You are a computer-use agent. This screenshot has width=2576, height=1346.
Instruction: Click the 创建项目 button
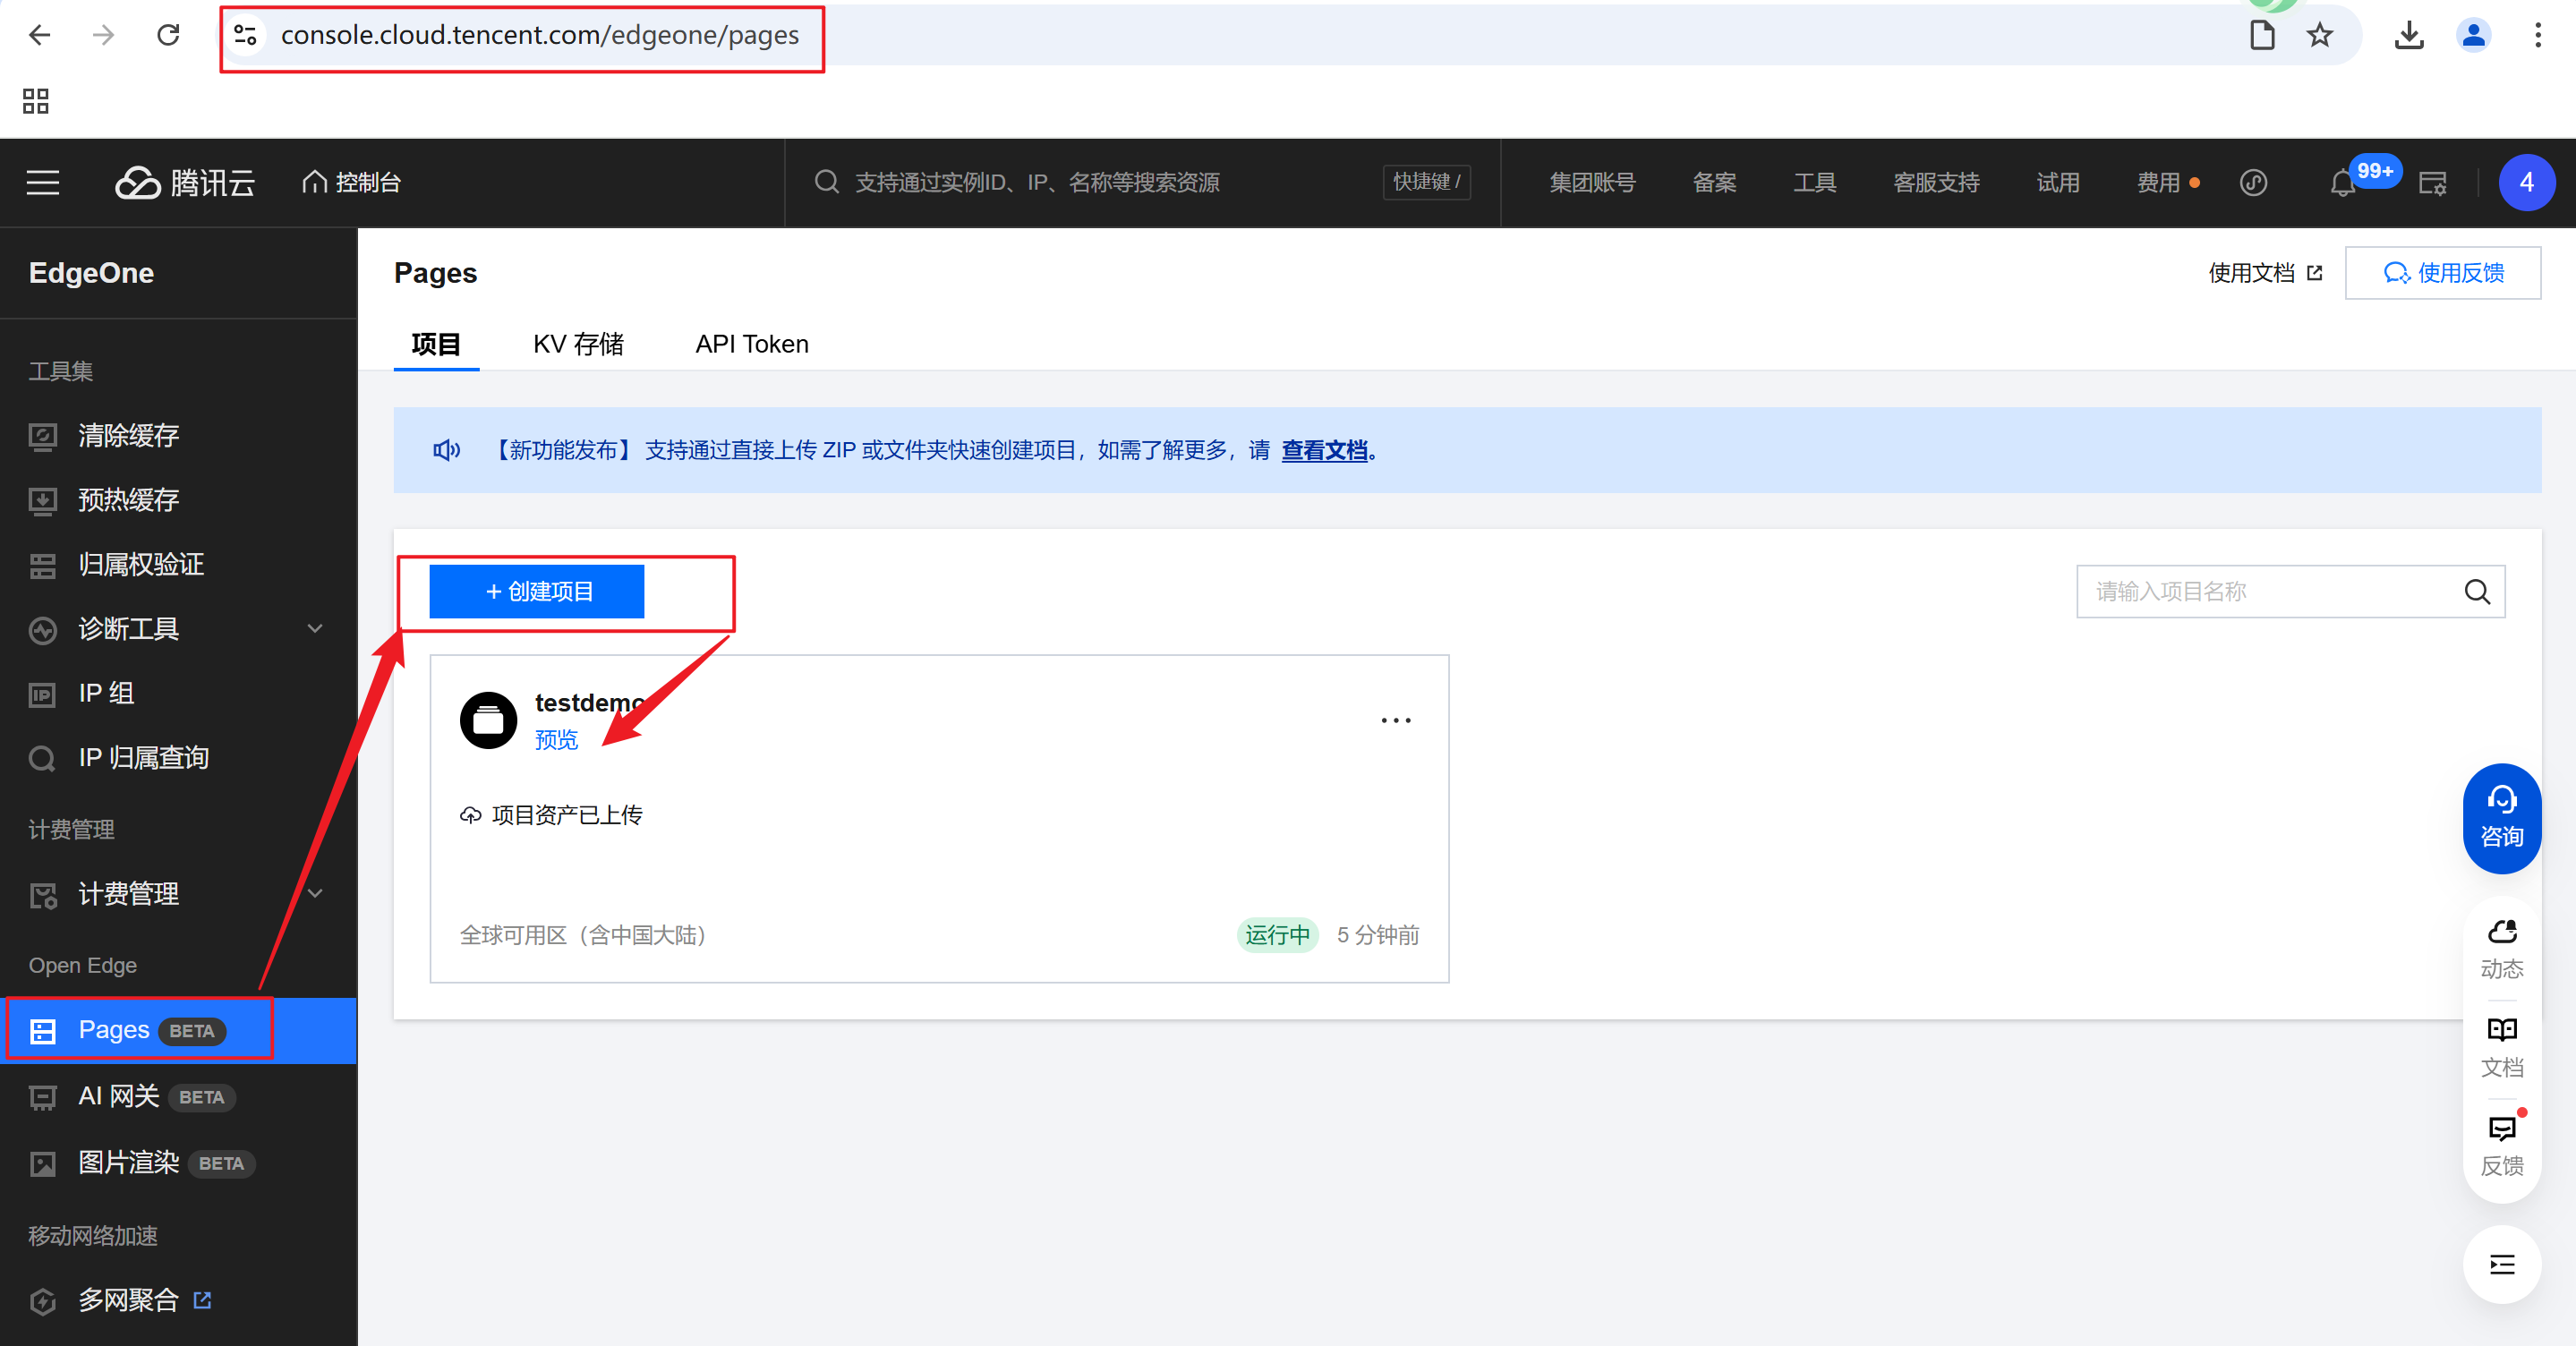[x=537, y=592]
